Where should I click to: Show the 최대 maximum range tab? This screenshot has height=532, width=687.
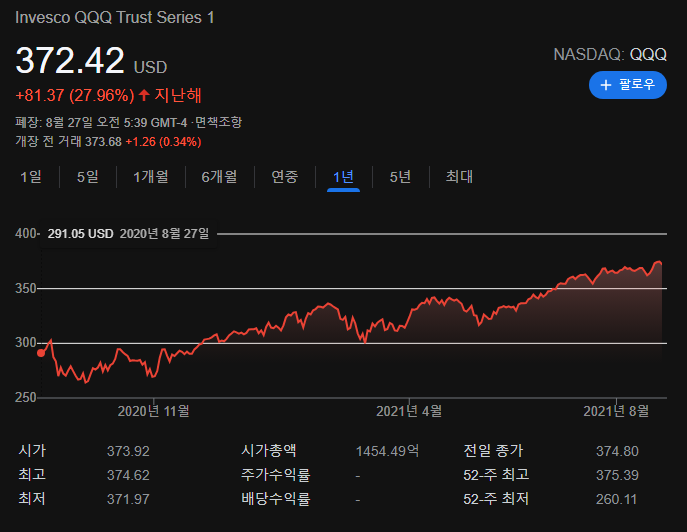click(x=459, y=177)
